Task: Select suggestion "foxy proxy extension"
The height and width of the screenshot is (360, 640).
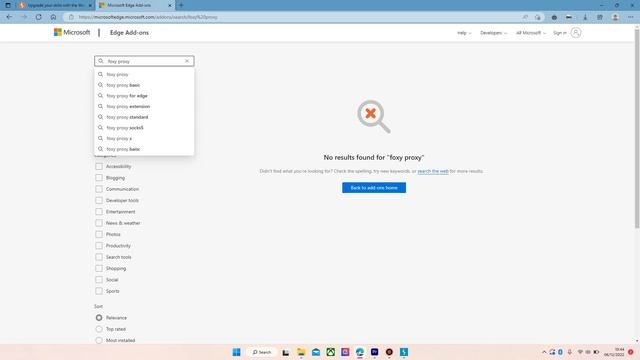Action: 144,106
